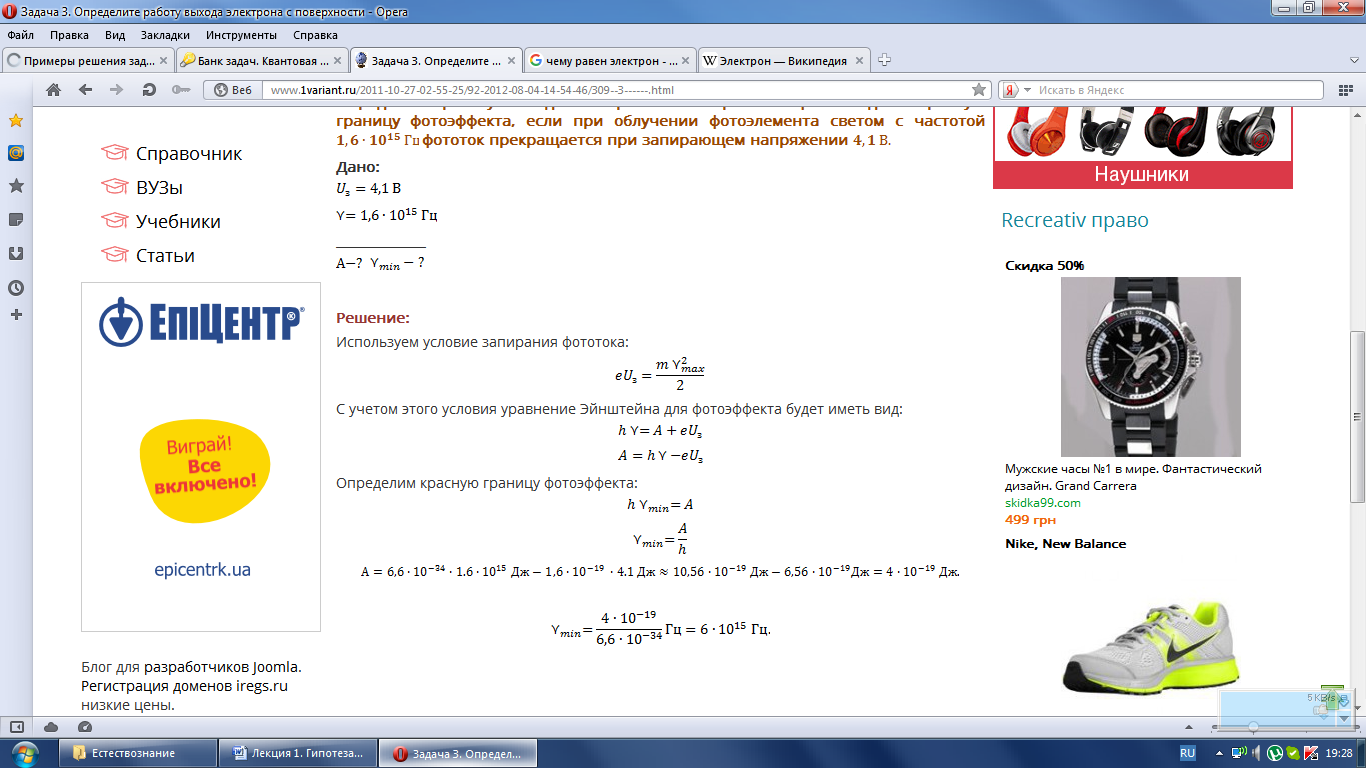1366x768 pixels.
Task: Open the Справочник link in left menu
Action: coord(189,154)
